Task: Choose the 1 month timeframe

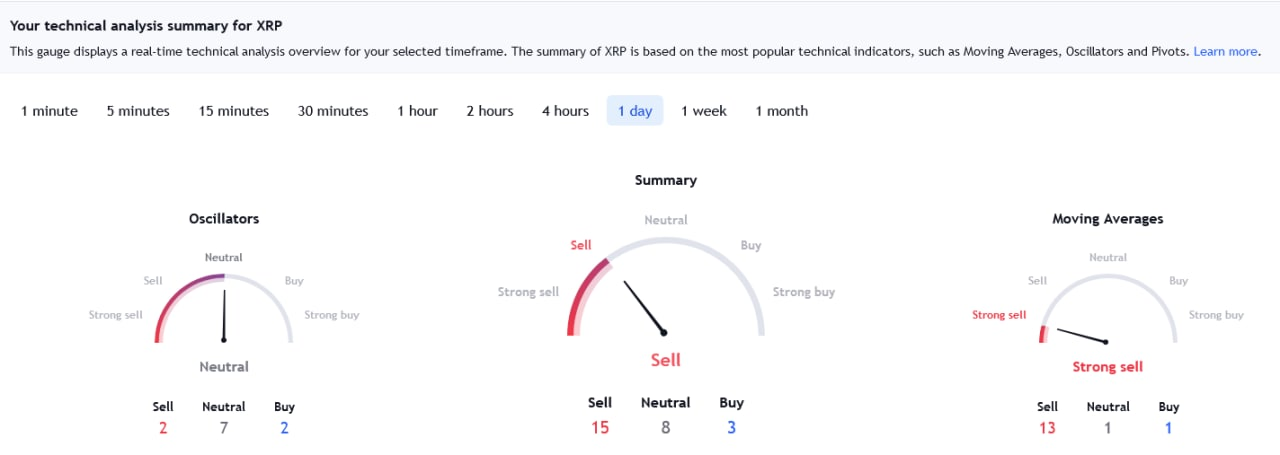Action: (x=782, y=111)
